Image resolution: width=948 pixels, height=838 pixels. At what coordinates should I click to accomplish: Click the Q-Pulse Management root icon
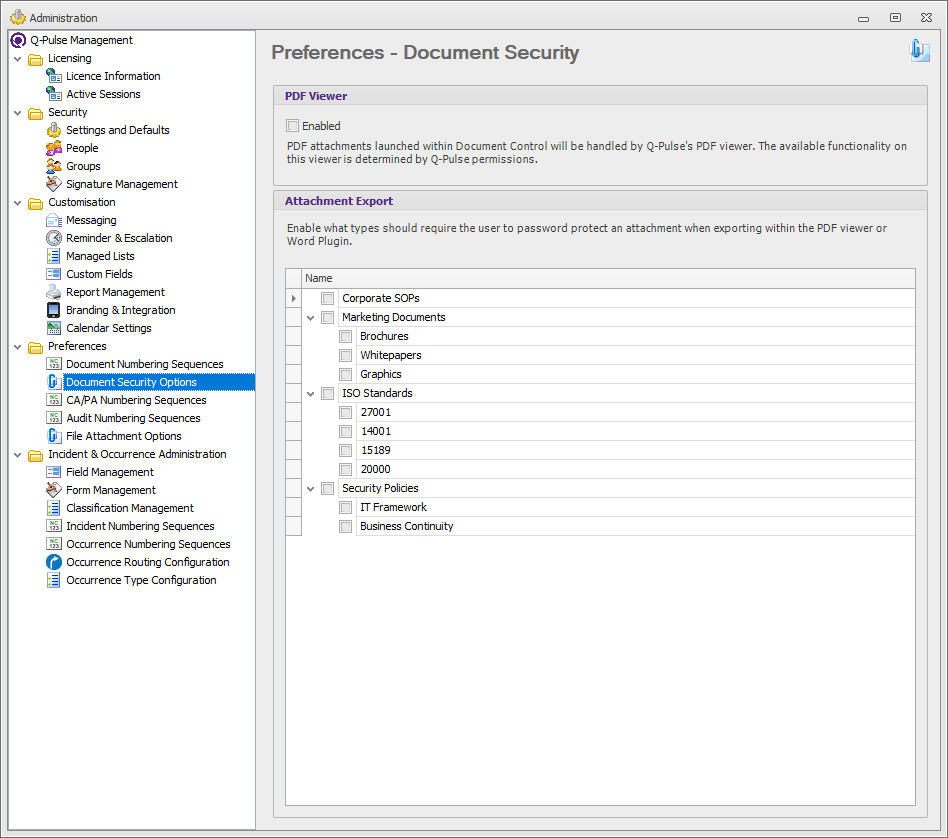click(19, 40)
